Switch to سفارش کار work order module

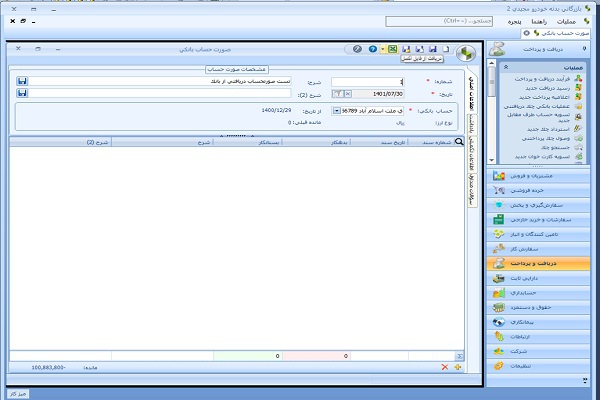pos(538,249)
